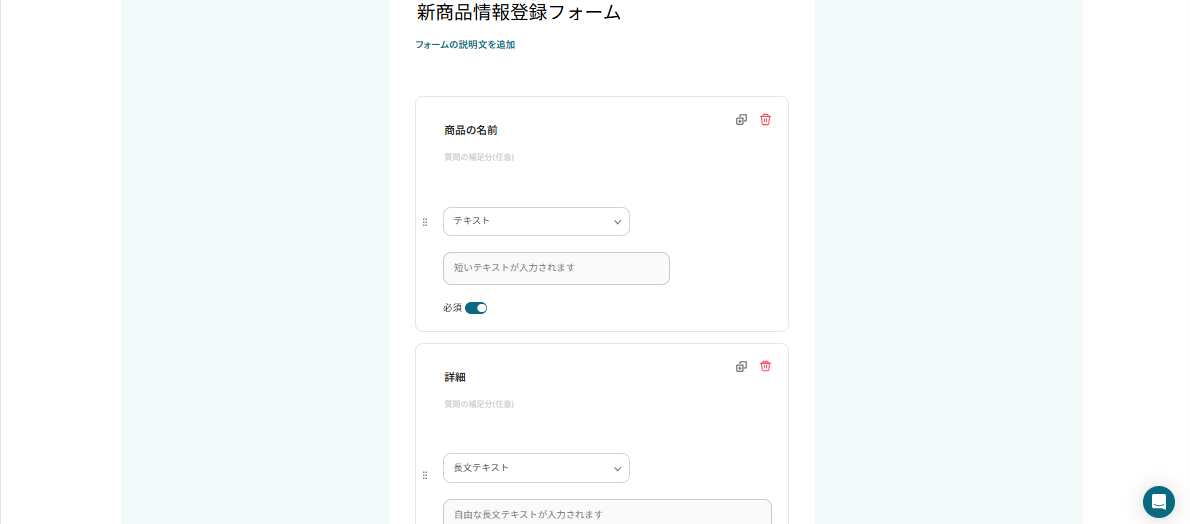The width and height of the screenshot is (1190, 524).
Task: Focus supplement text field under 商品の名前
Action: [479, 157]
